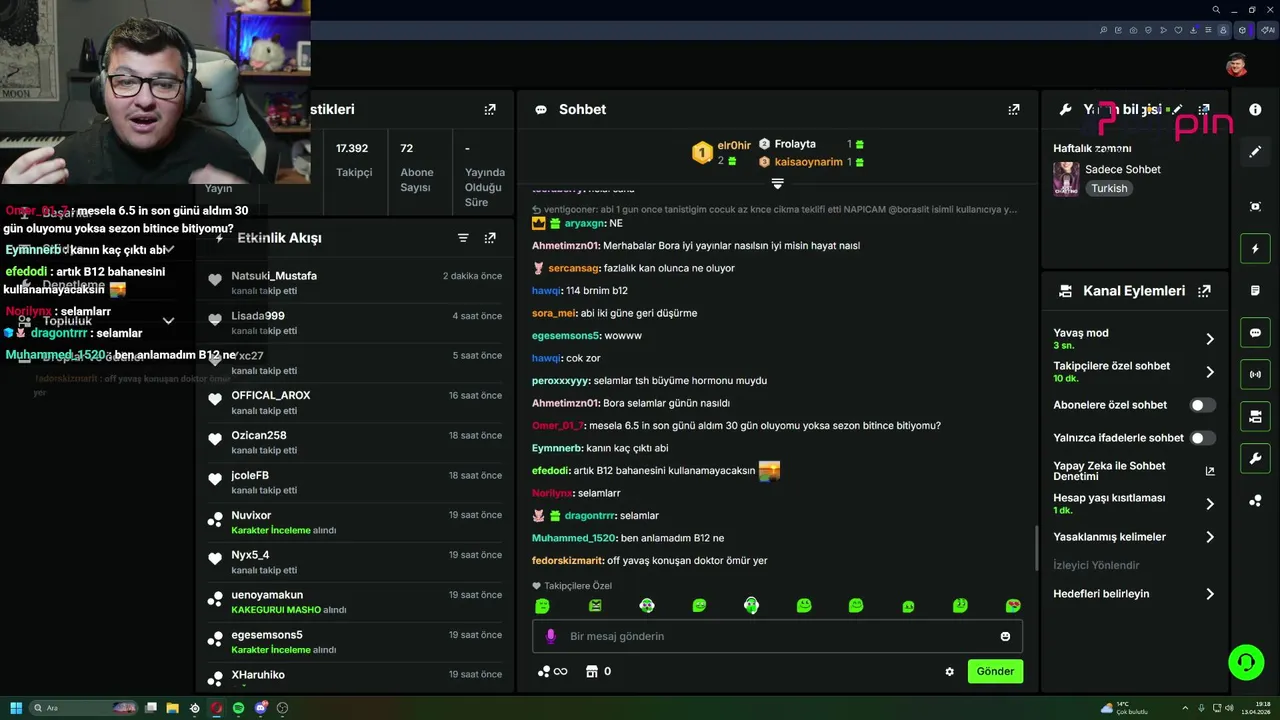Click username fedorskizmarit in chat
1280x720 pixels.
(567, 561)
